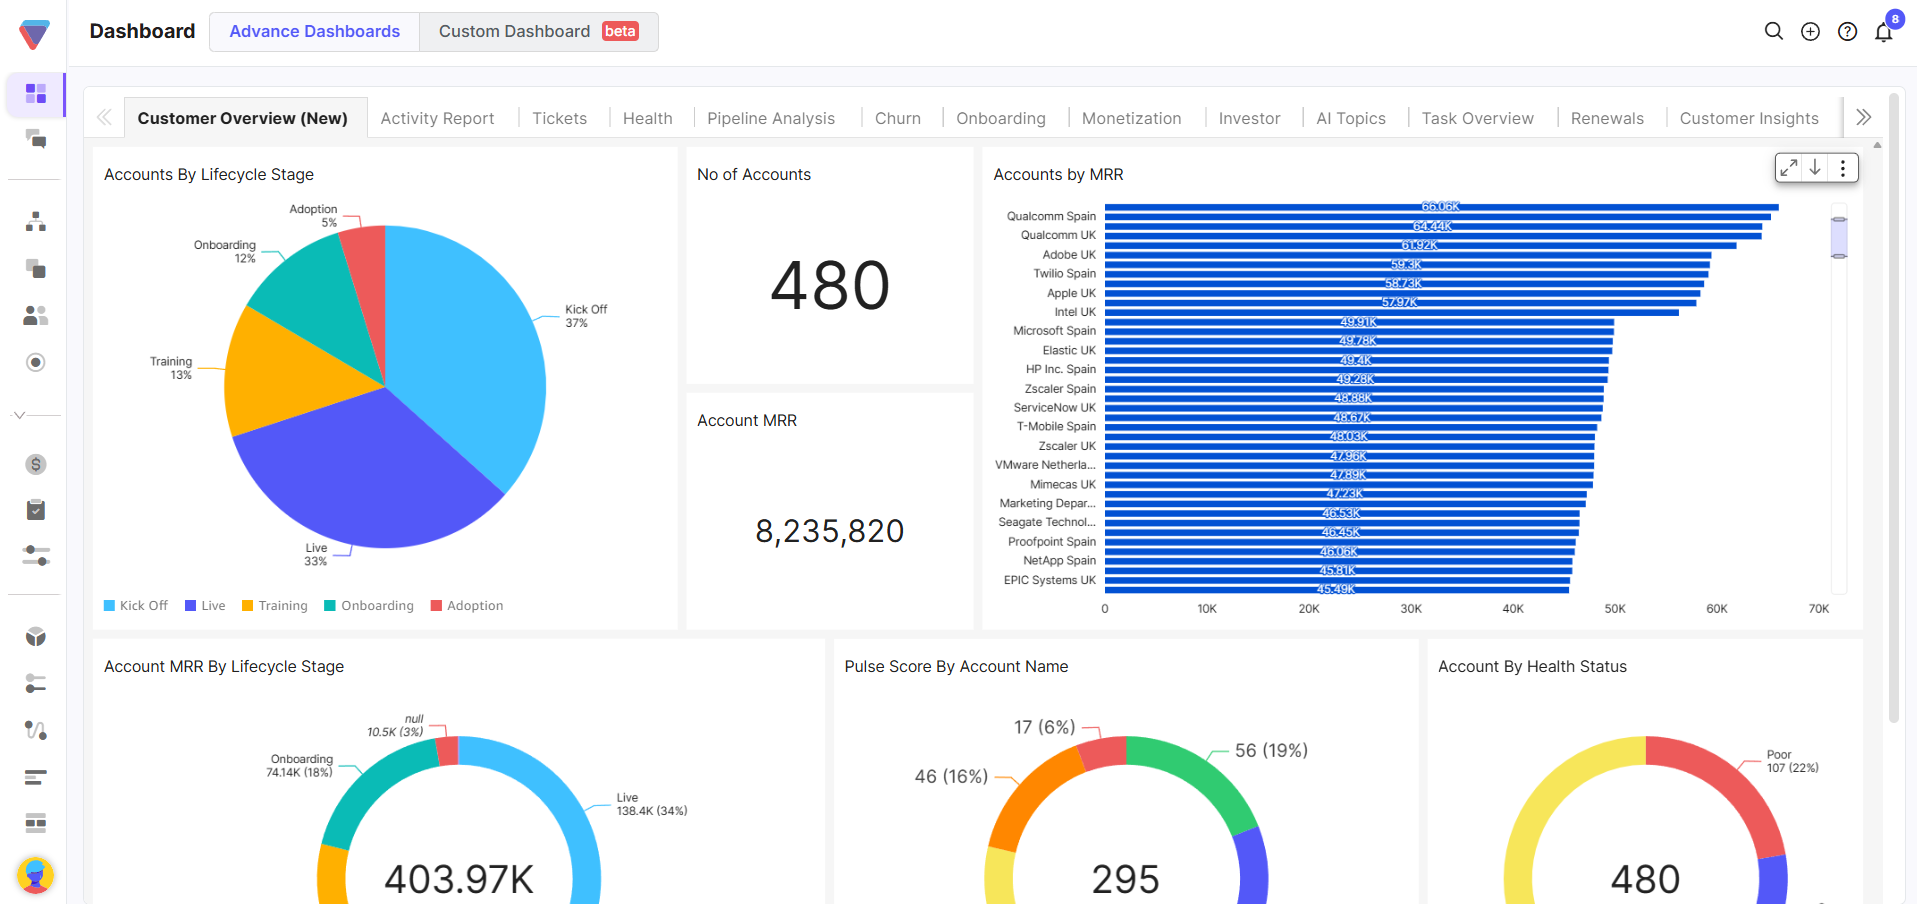The height and width of the screenshot is (904, 1917).
Task: Switch to the Churn dashboard tab
Action: pyautogui.click(x=897, y=118)
